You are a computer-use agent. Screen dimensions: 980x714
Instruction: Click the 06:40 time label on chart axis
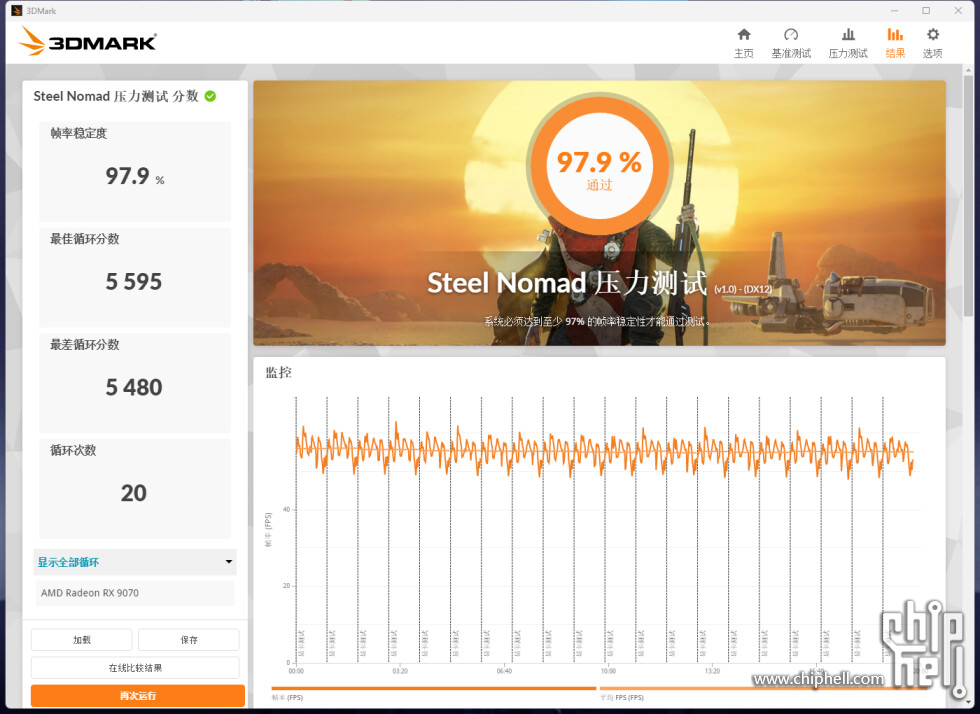tap(504, 671)
